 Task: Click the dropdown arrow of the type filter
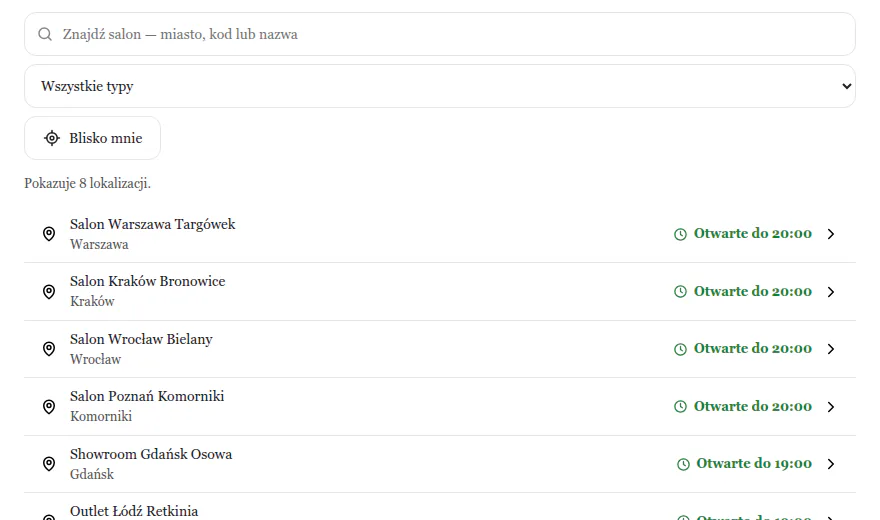(846, 86)
